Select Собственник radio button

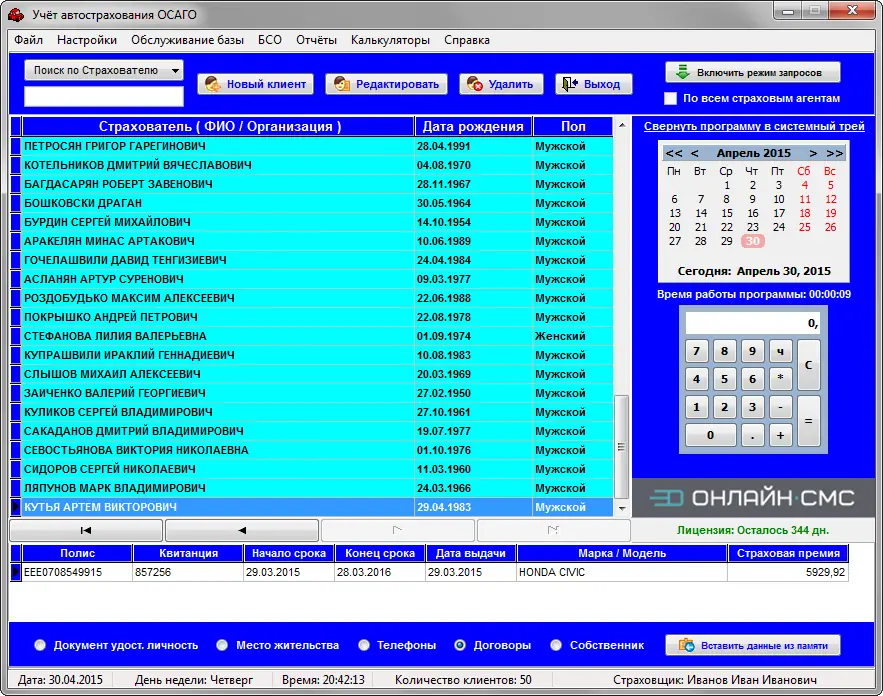point(556,645)
